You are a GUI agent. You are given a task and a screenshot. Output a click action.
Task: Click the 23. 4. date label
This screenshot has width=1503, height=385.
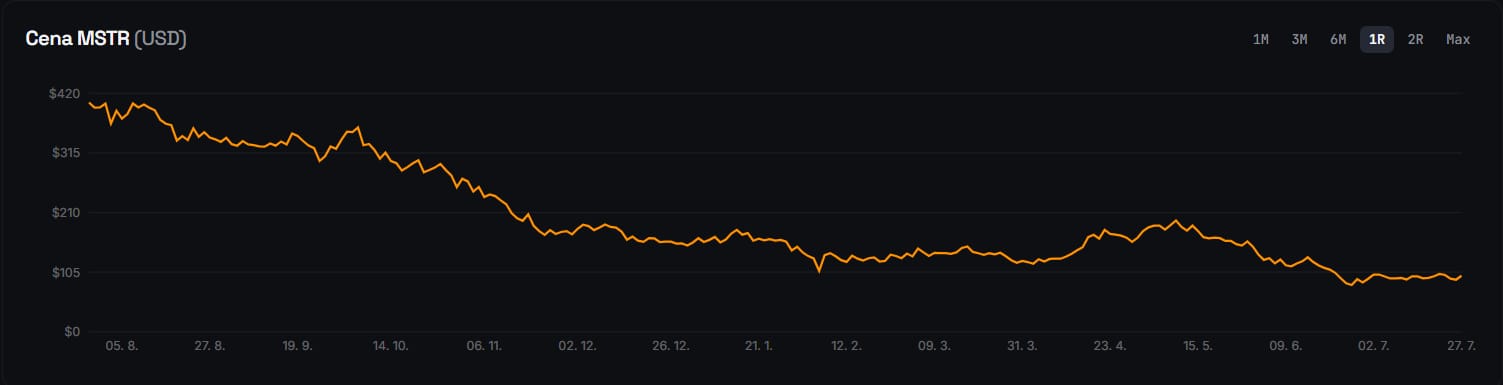pyautogui.click(x=1110, y=346)
